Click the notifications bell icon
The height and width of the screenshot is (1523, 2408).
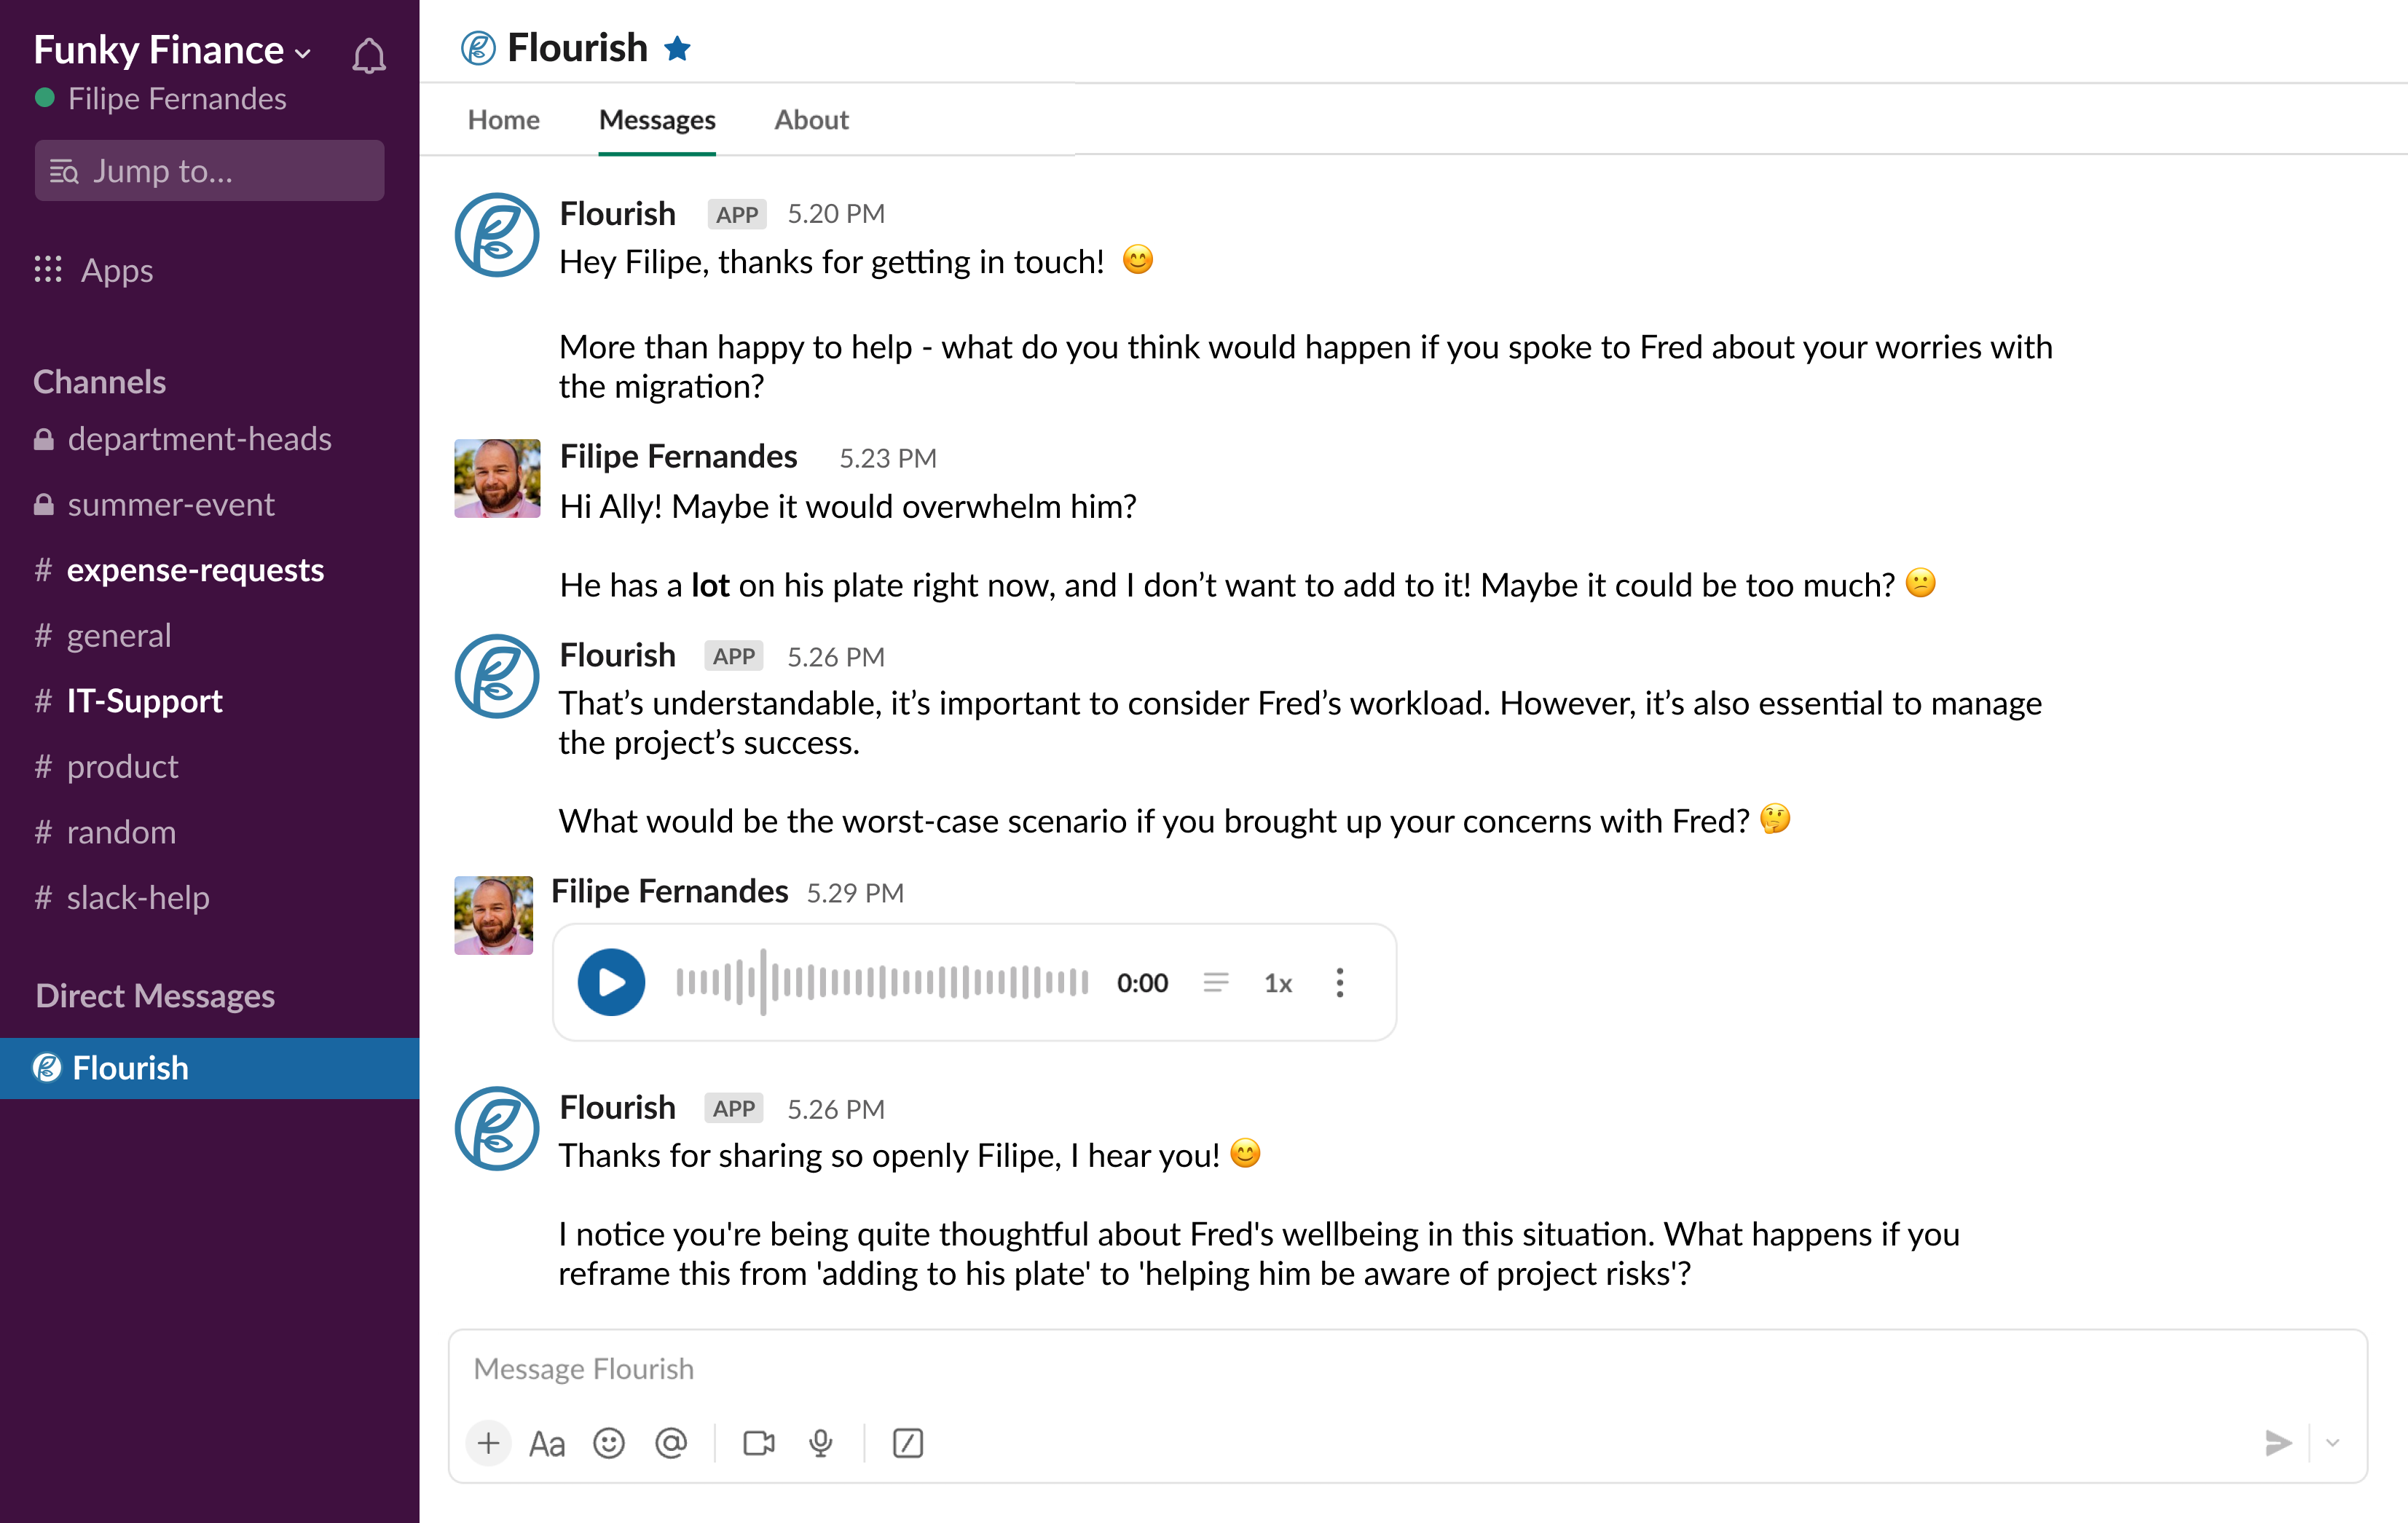[x=368, y=55]
